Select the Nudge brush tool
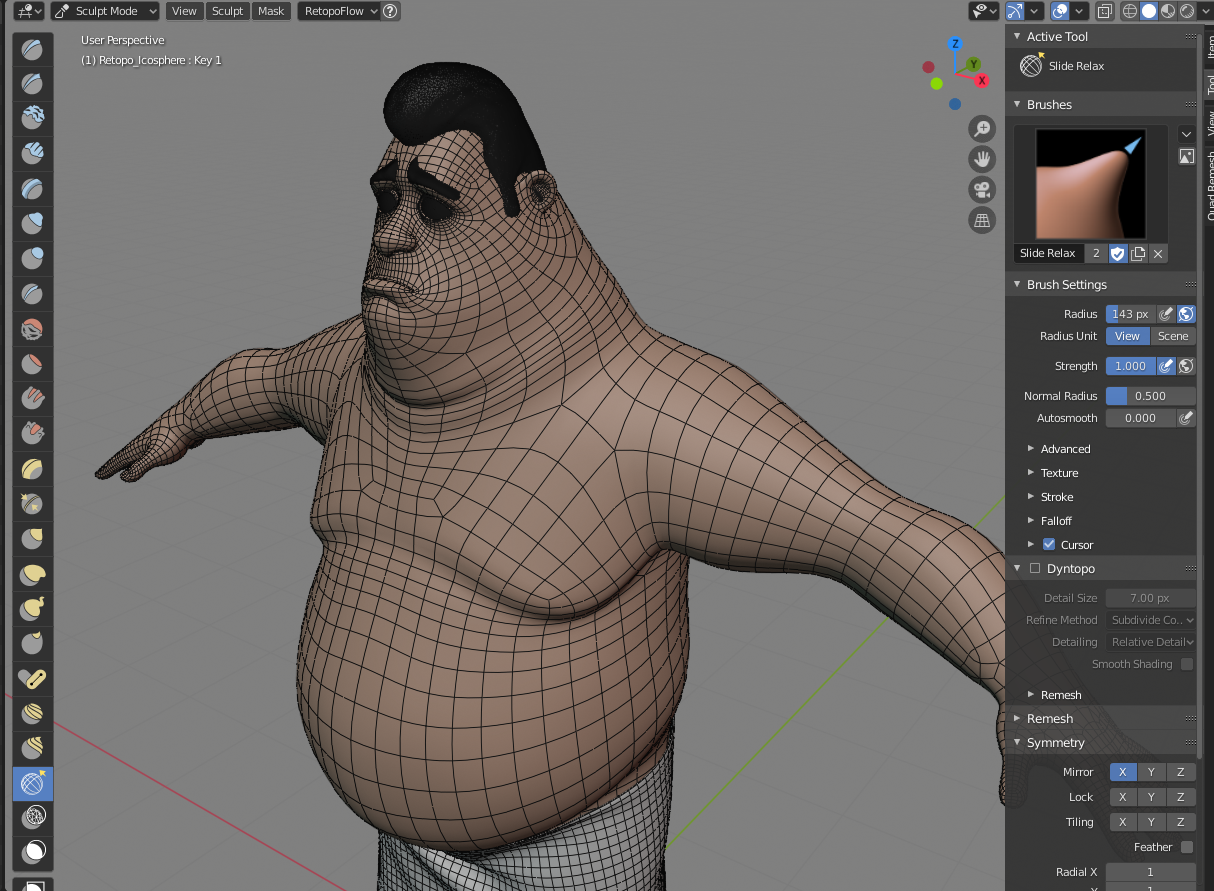Viewport: 1214px width, 891px height. (33, 714)
